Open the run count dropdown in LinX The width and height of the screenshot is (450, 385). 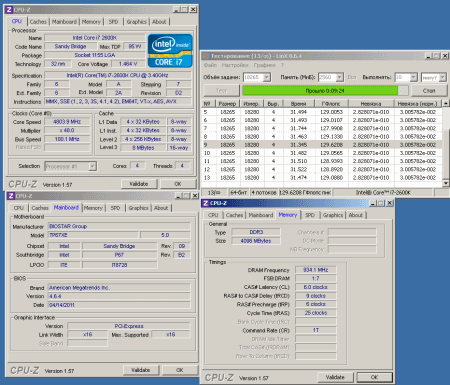[413, 77]
